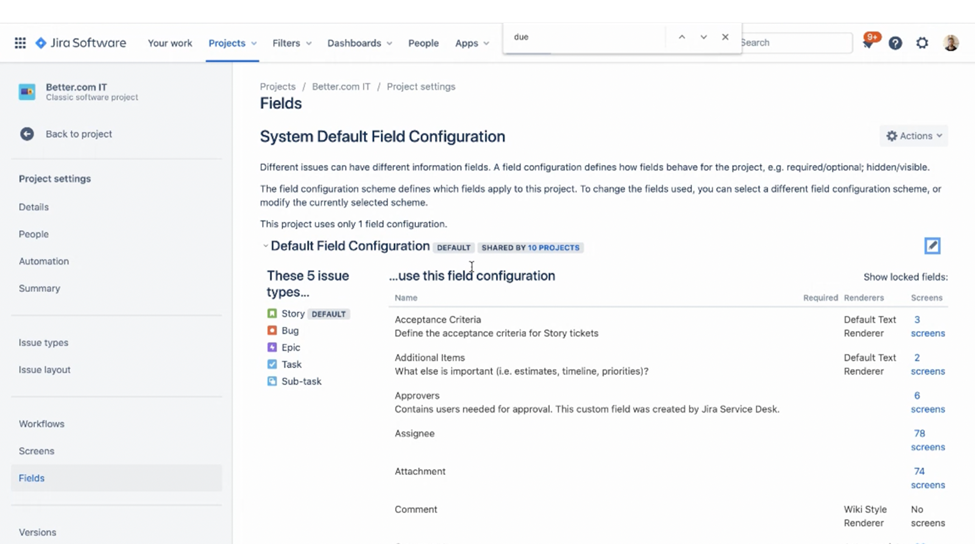This screenshot has height=544, width=975.
Task: Open 2 screens link for Additional Items
Action: tap(928, 364)
